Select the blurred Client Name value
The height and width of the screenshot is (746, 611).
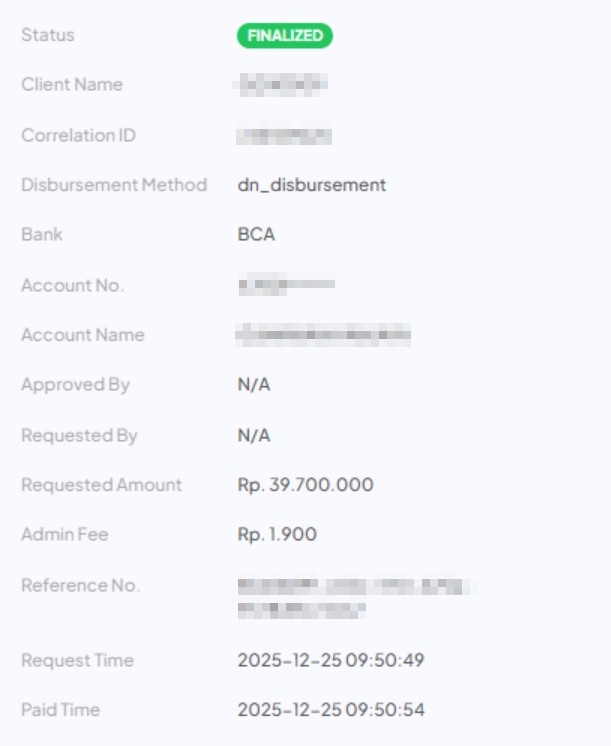(x=281, y=85)
